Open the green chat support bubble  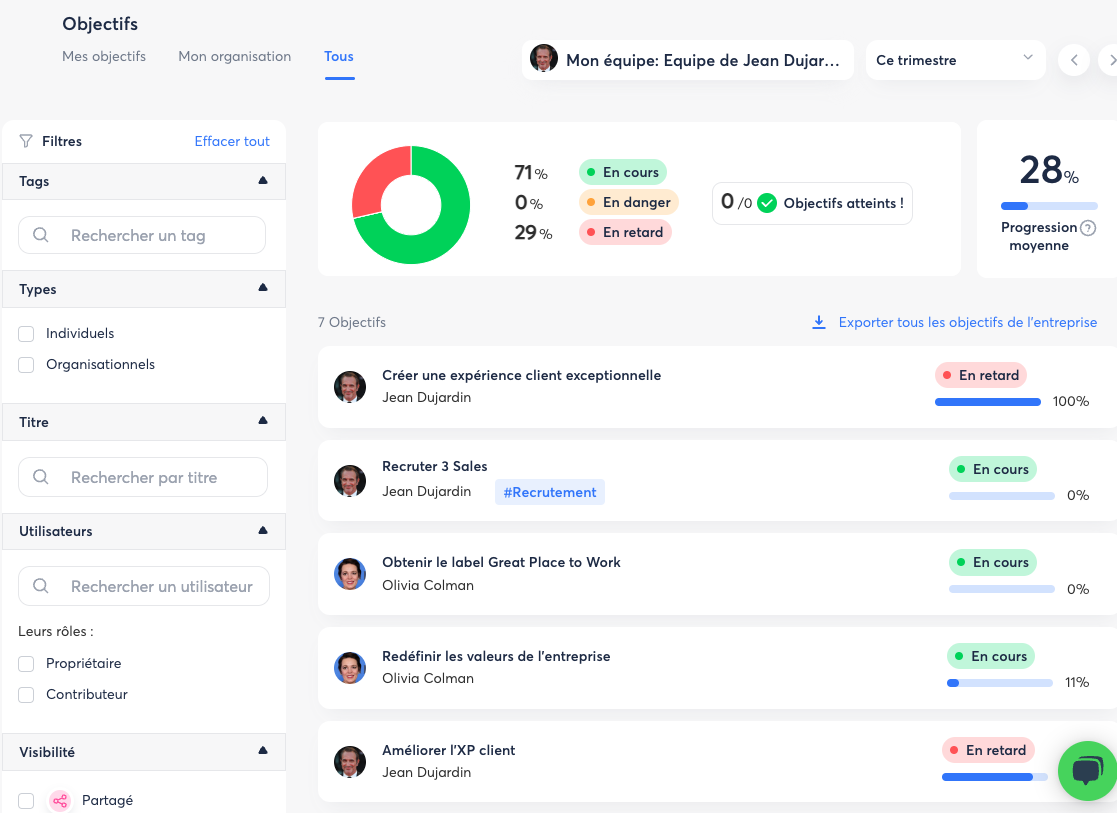(1087, 770)
